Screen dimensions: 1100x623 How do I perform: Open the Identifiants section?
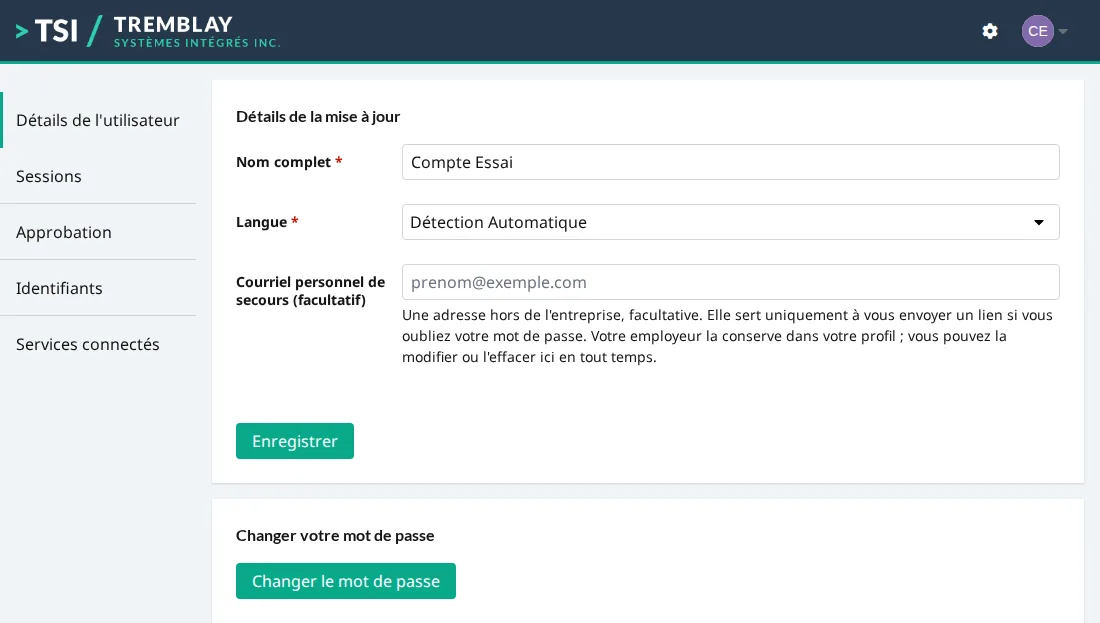coord(98,288)
